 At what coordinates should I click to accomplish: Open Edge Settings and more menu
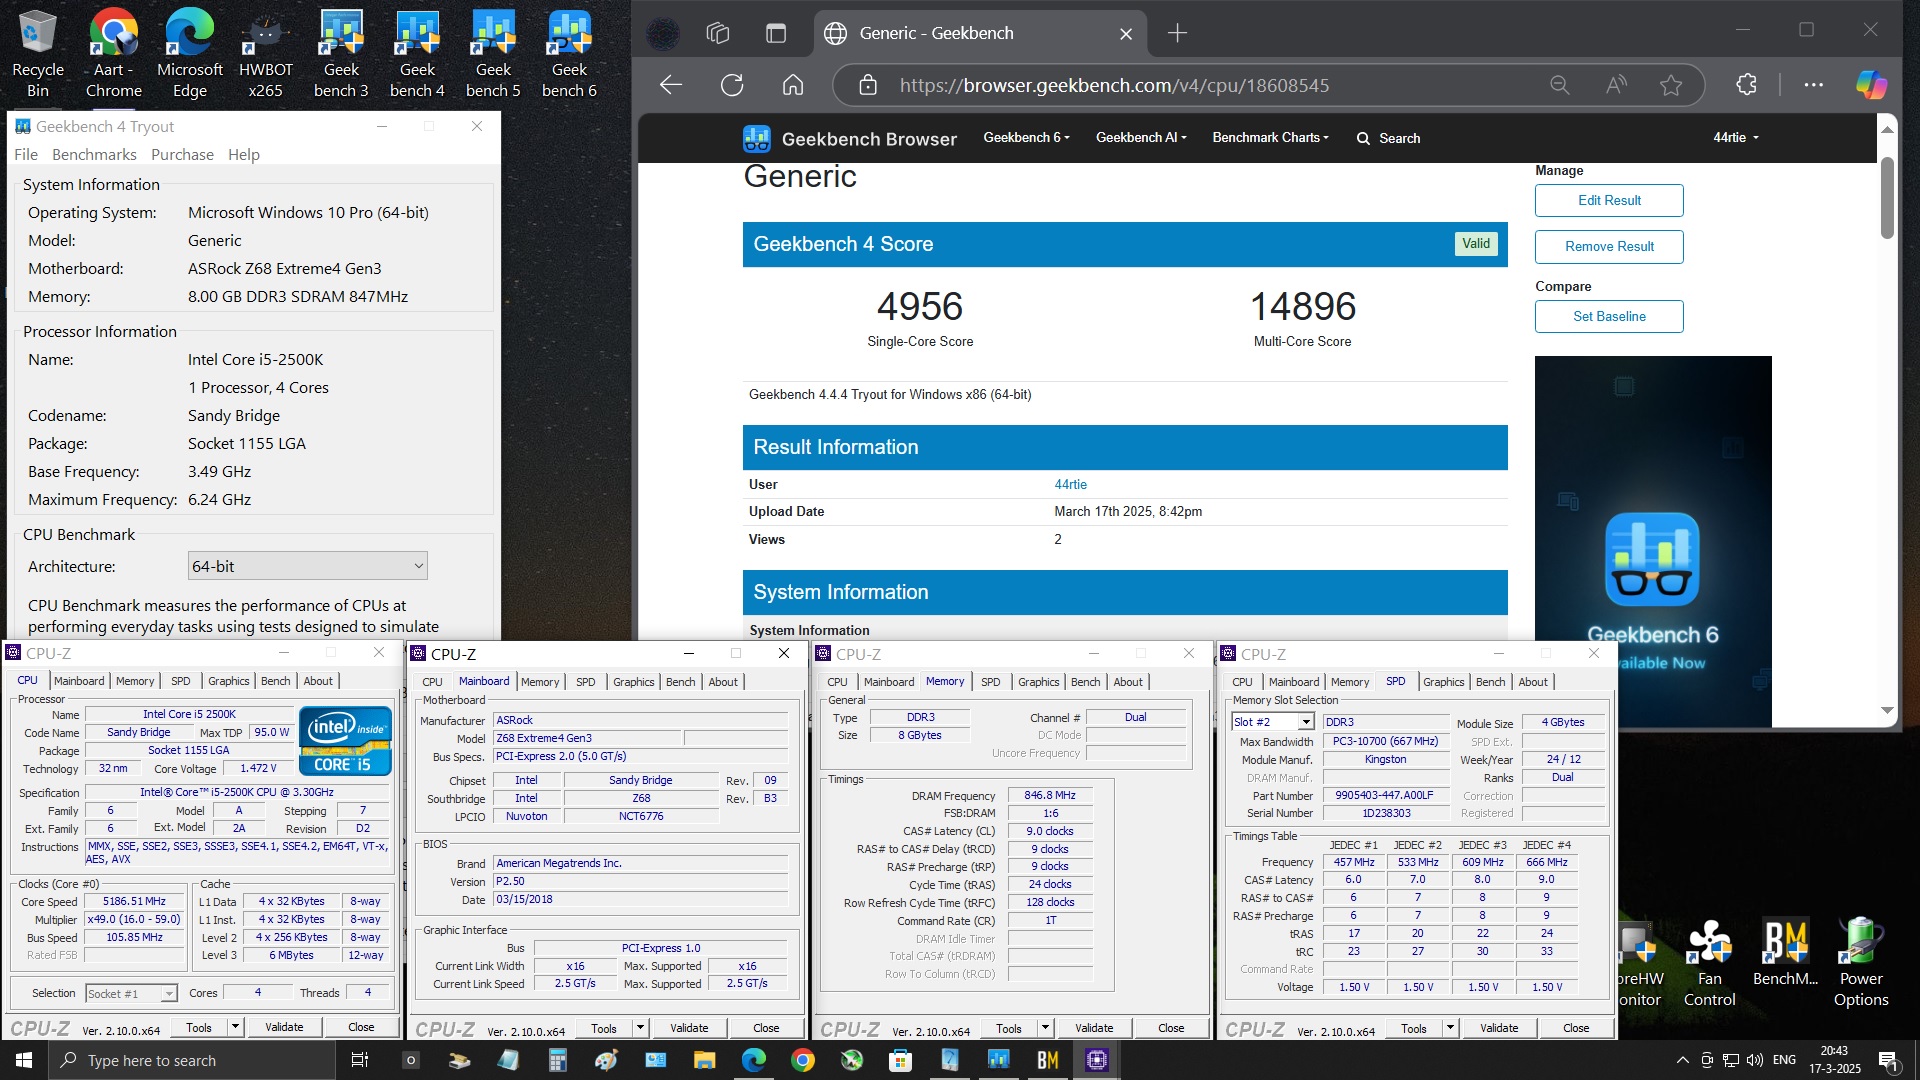pyautogui.click(x=1813, y=85)
